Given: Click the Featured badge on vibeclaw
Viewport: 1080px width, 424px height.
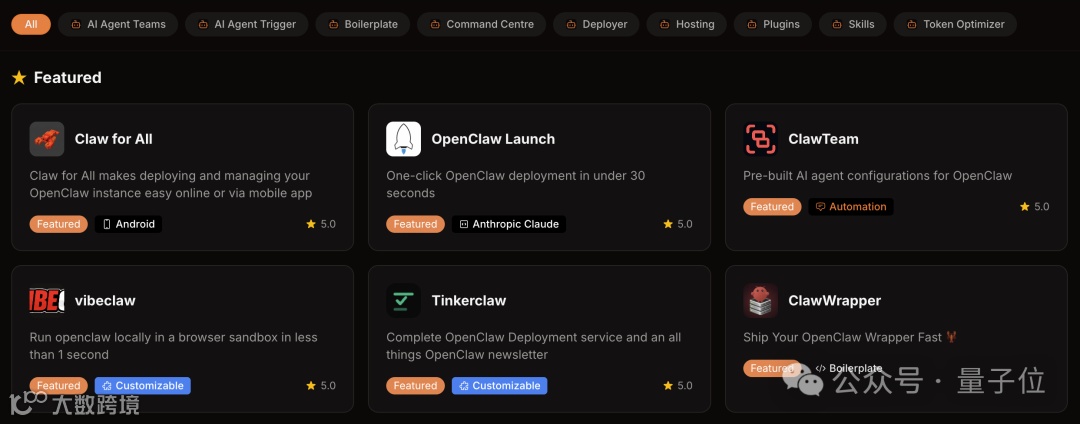Looking at the screenshot, I should point(59,385).
